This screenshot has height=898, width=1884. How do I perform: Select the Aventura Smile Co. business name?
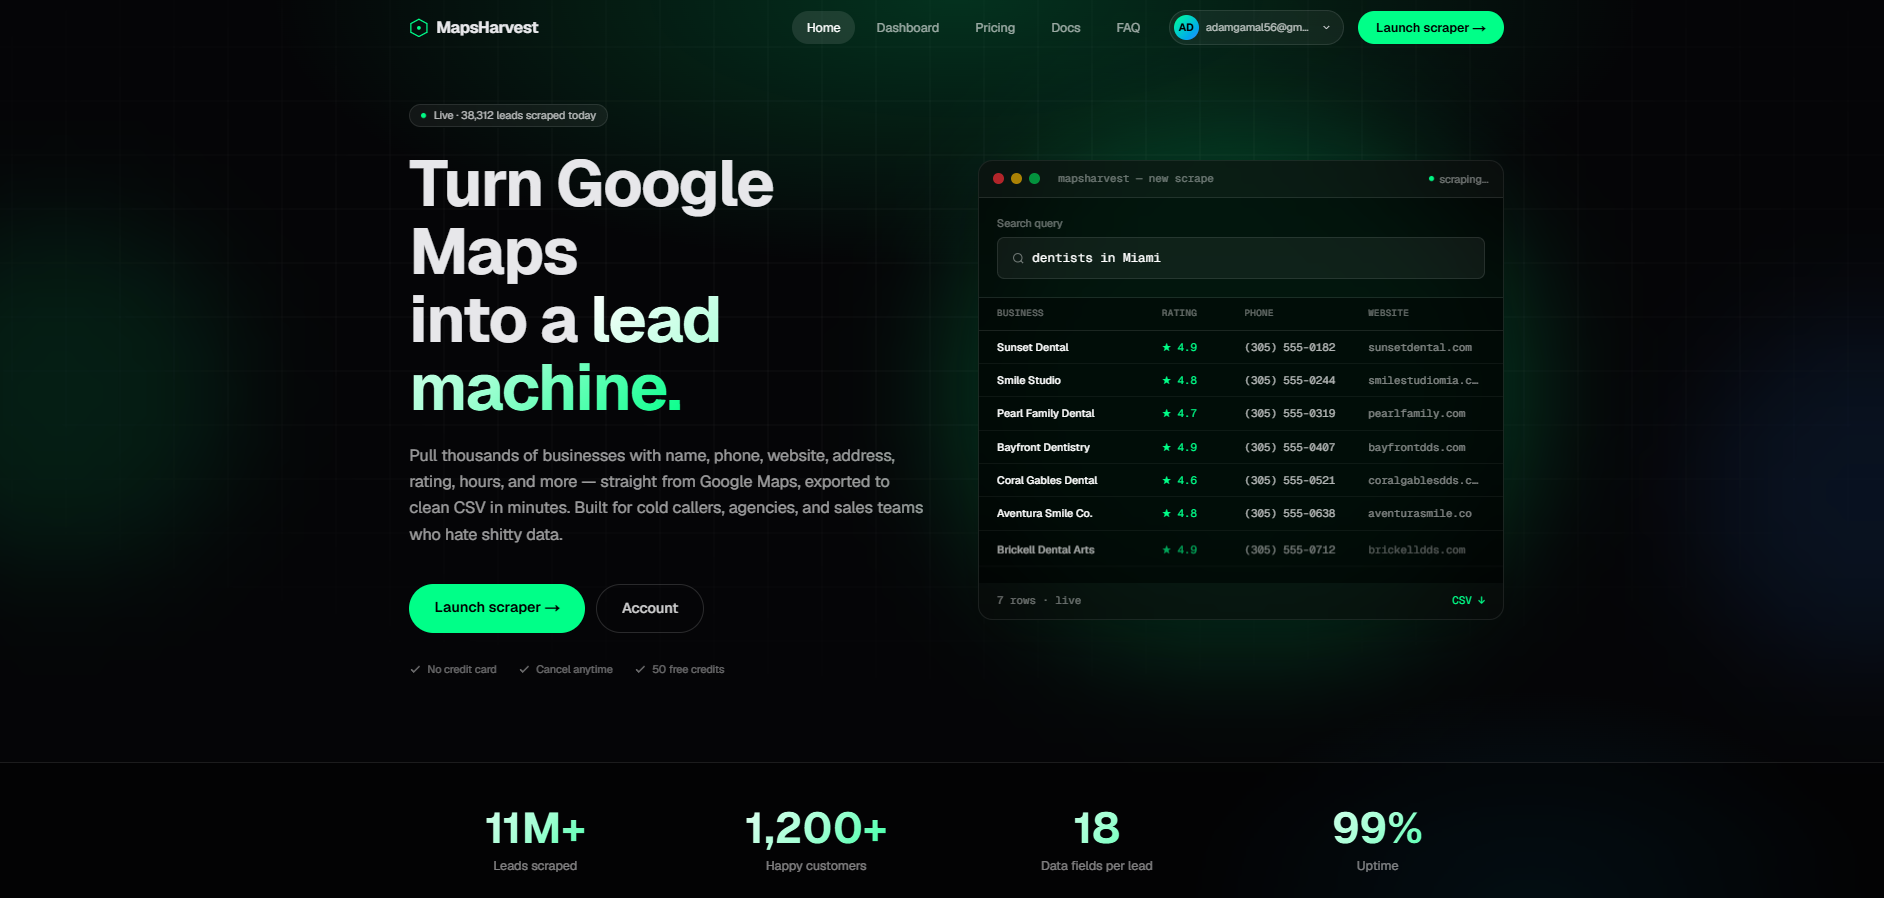[x=1045, y=513]
